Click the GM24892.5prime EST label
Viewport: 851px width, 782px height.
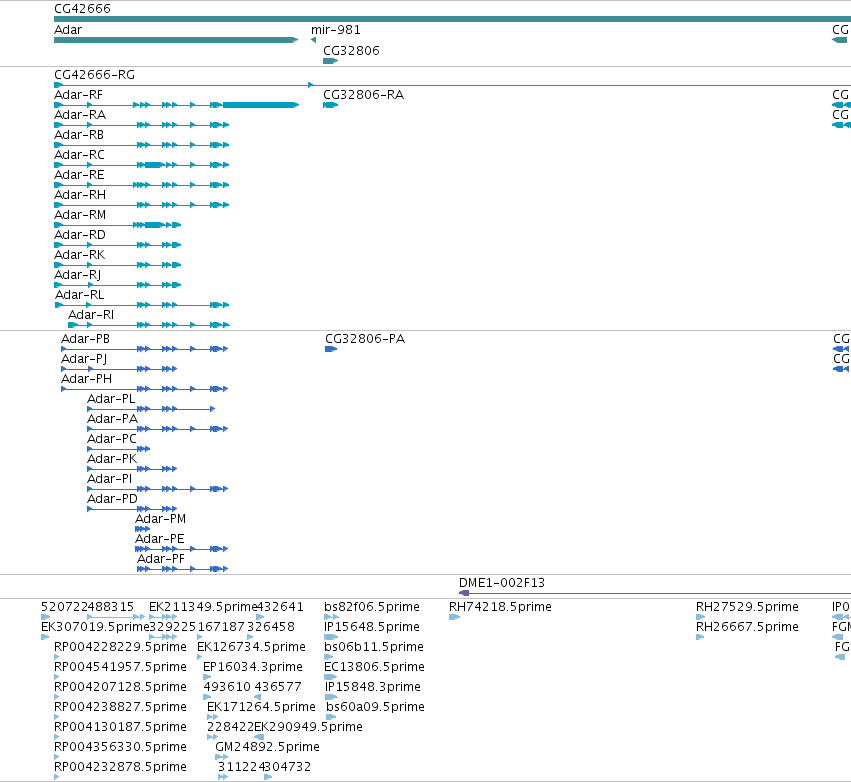267,747
